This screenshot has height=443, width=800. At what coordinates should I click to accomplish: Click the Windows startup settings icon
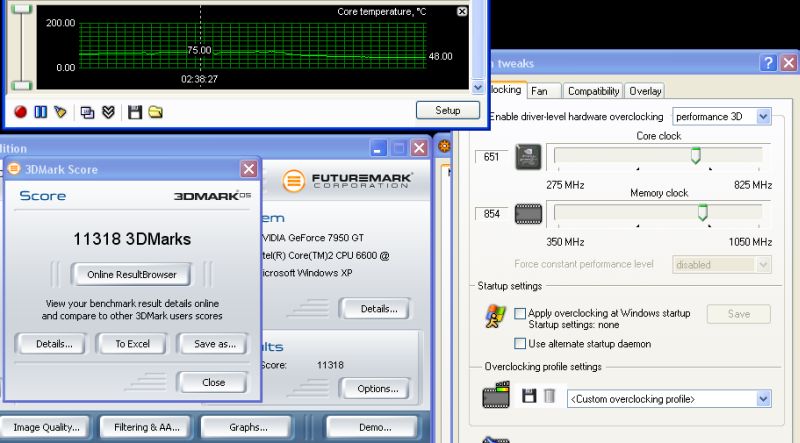tap(495, 315)
